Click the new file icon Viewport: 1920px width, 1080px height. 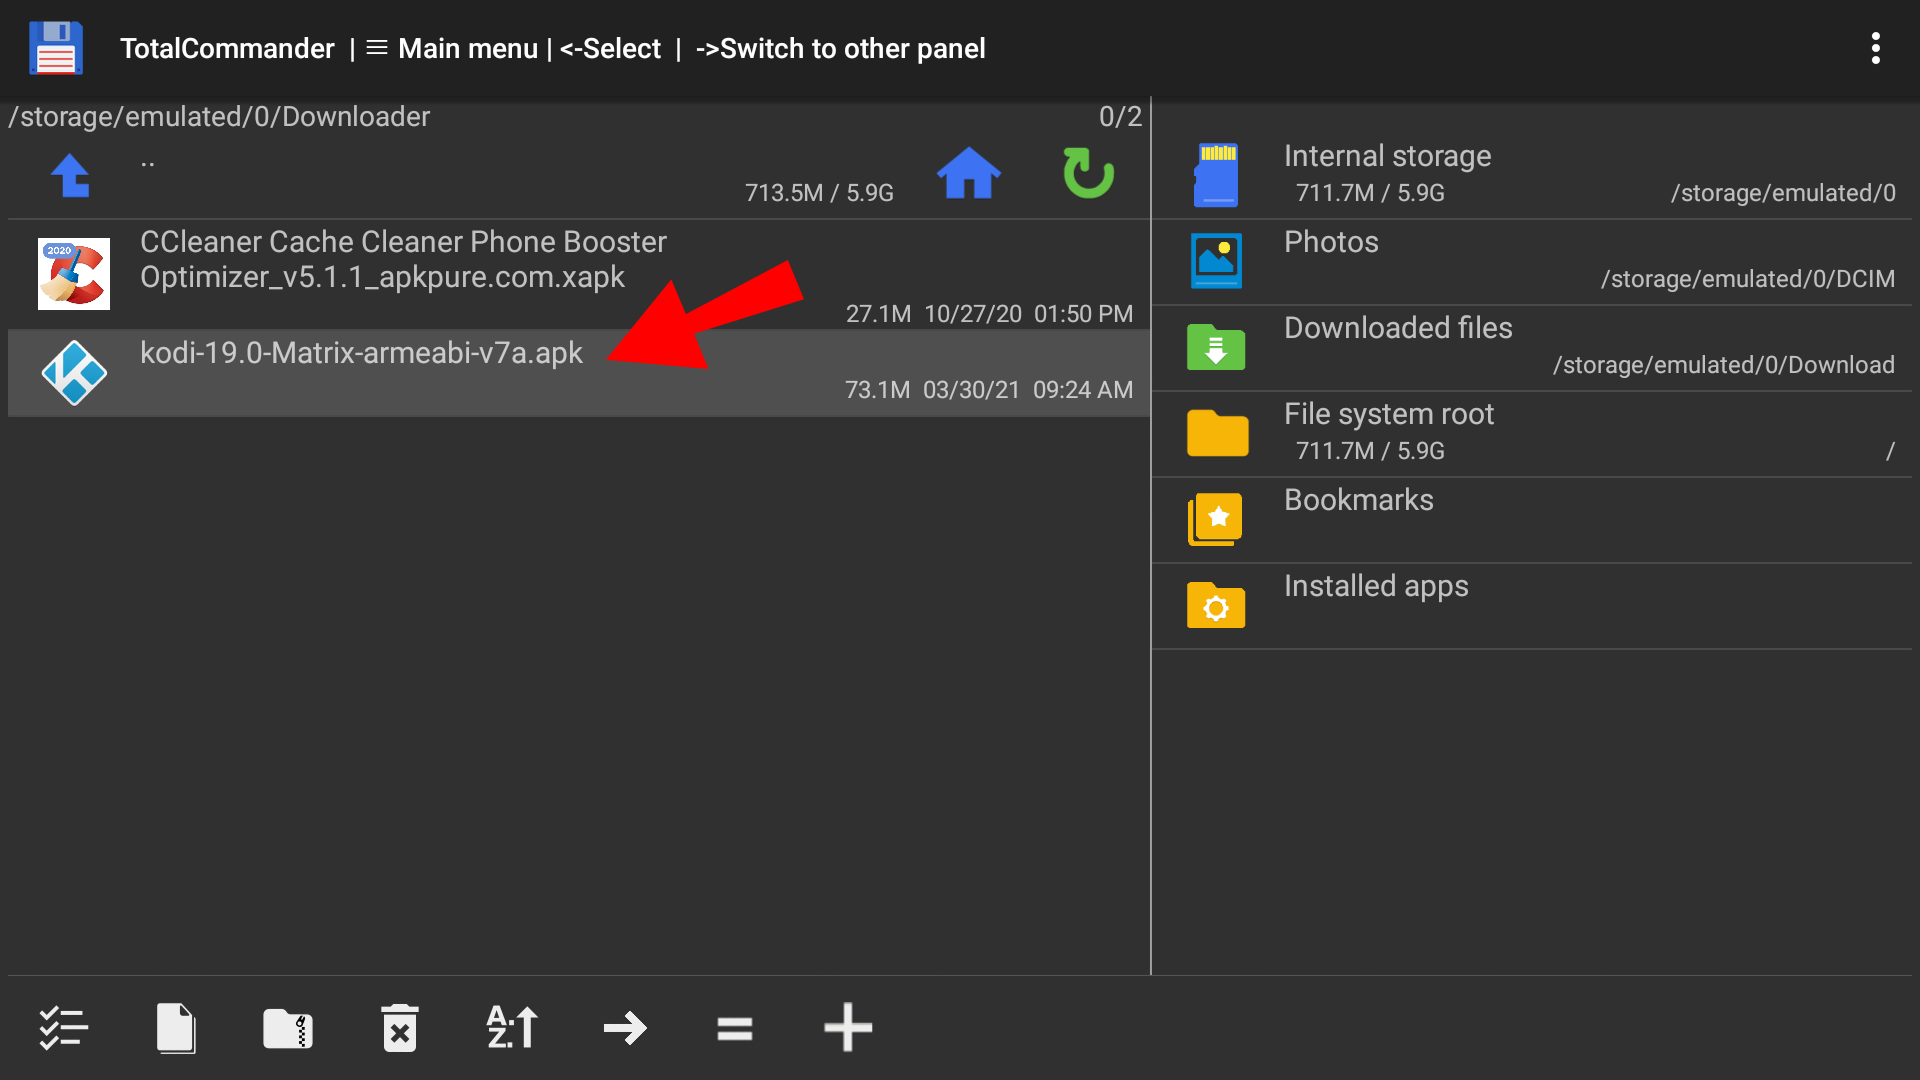pyautogui.click(x=176, y=1028)
